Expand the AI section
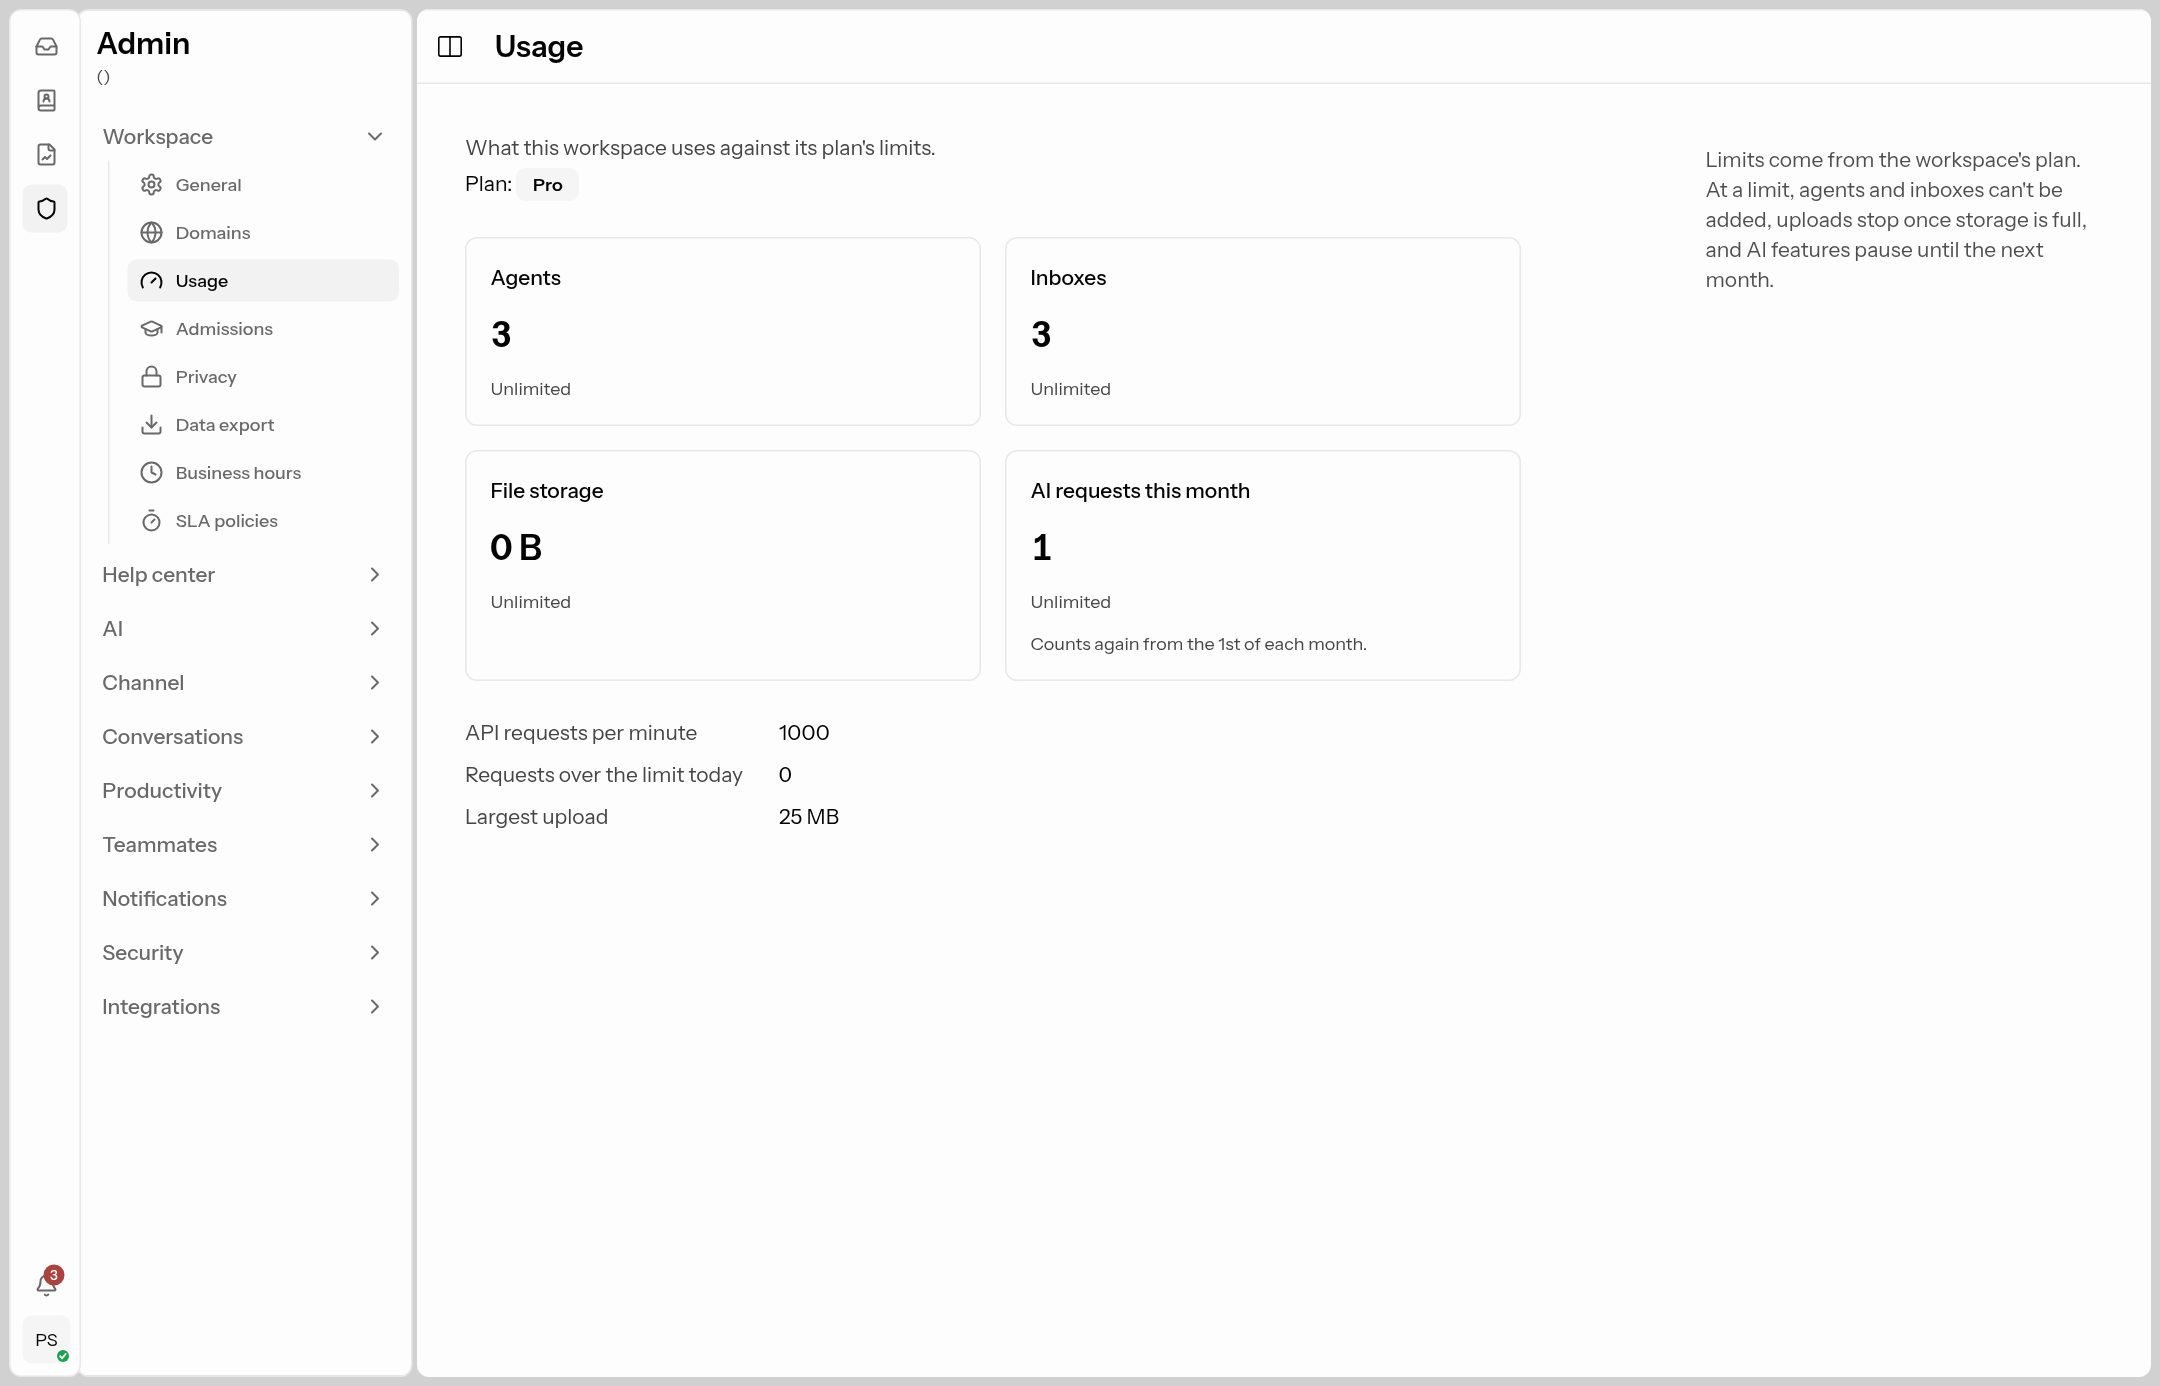 pyautogui.click(x=243, y=629)
